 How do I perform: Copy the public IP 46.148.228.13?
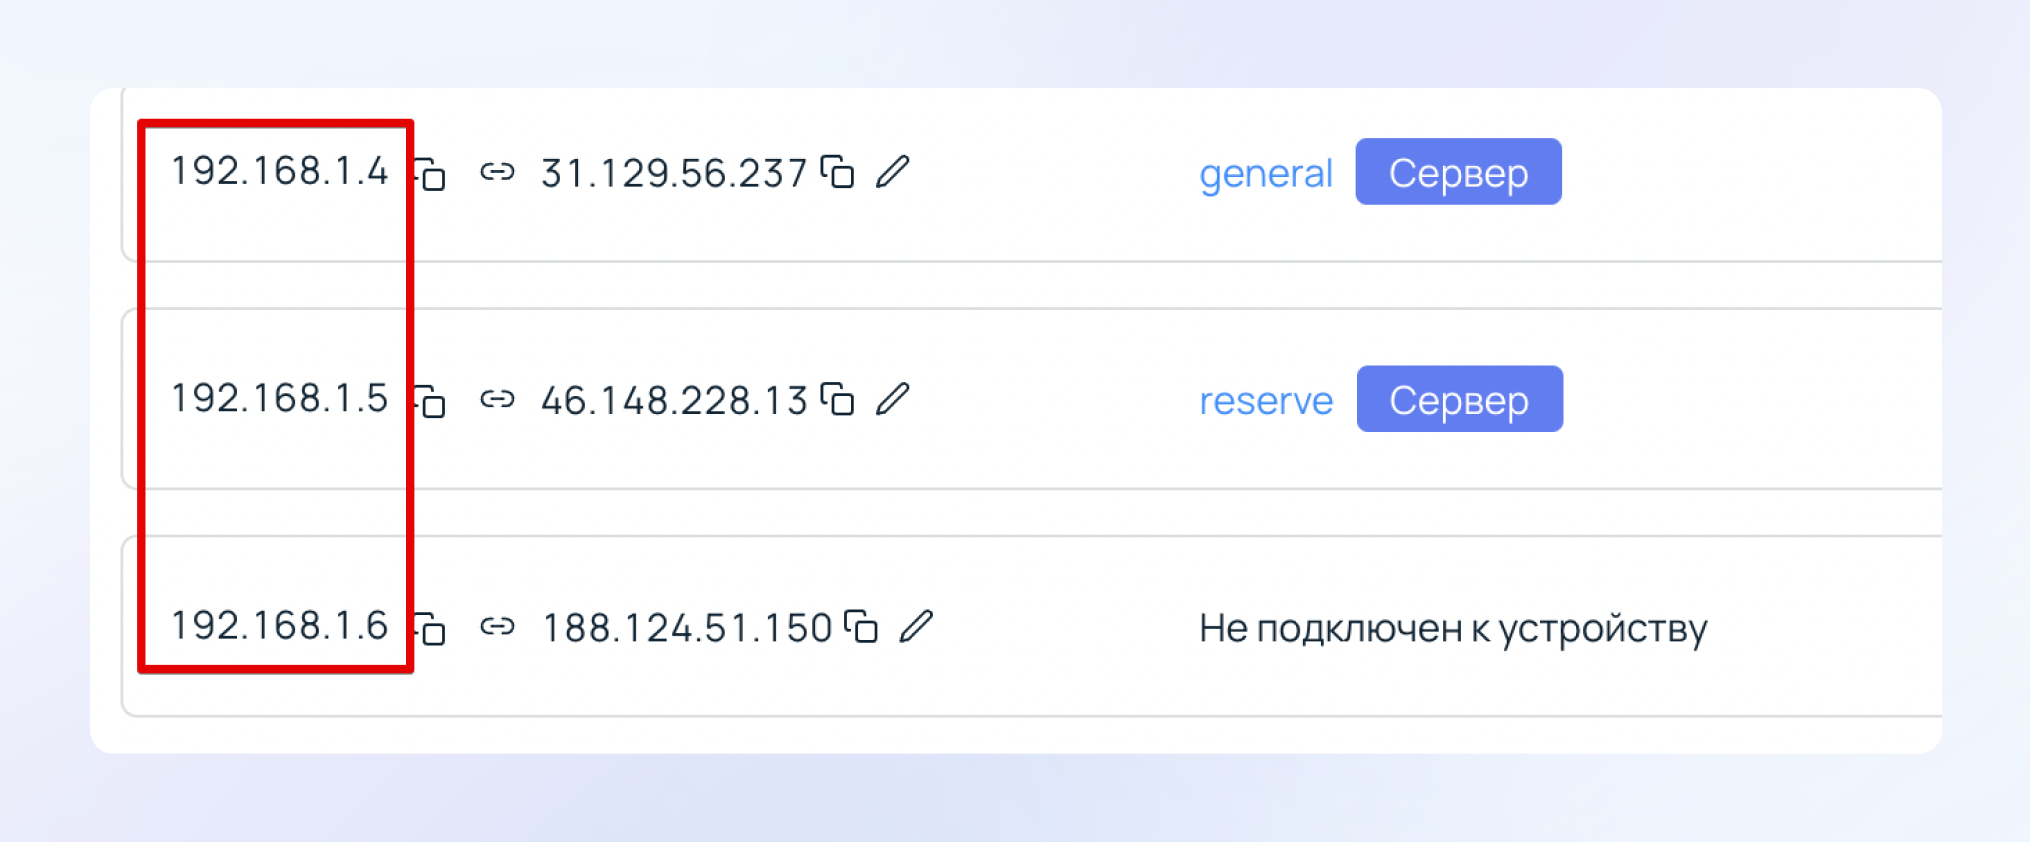pyautogui.click(x=838, y=400)
